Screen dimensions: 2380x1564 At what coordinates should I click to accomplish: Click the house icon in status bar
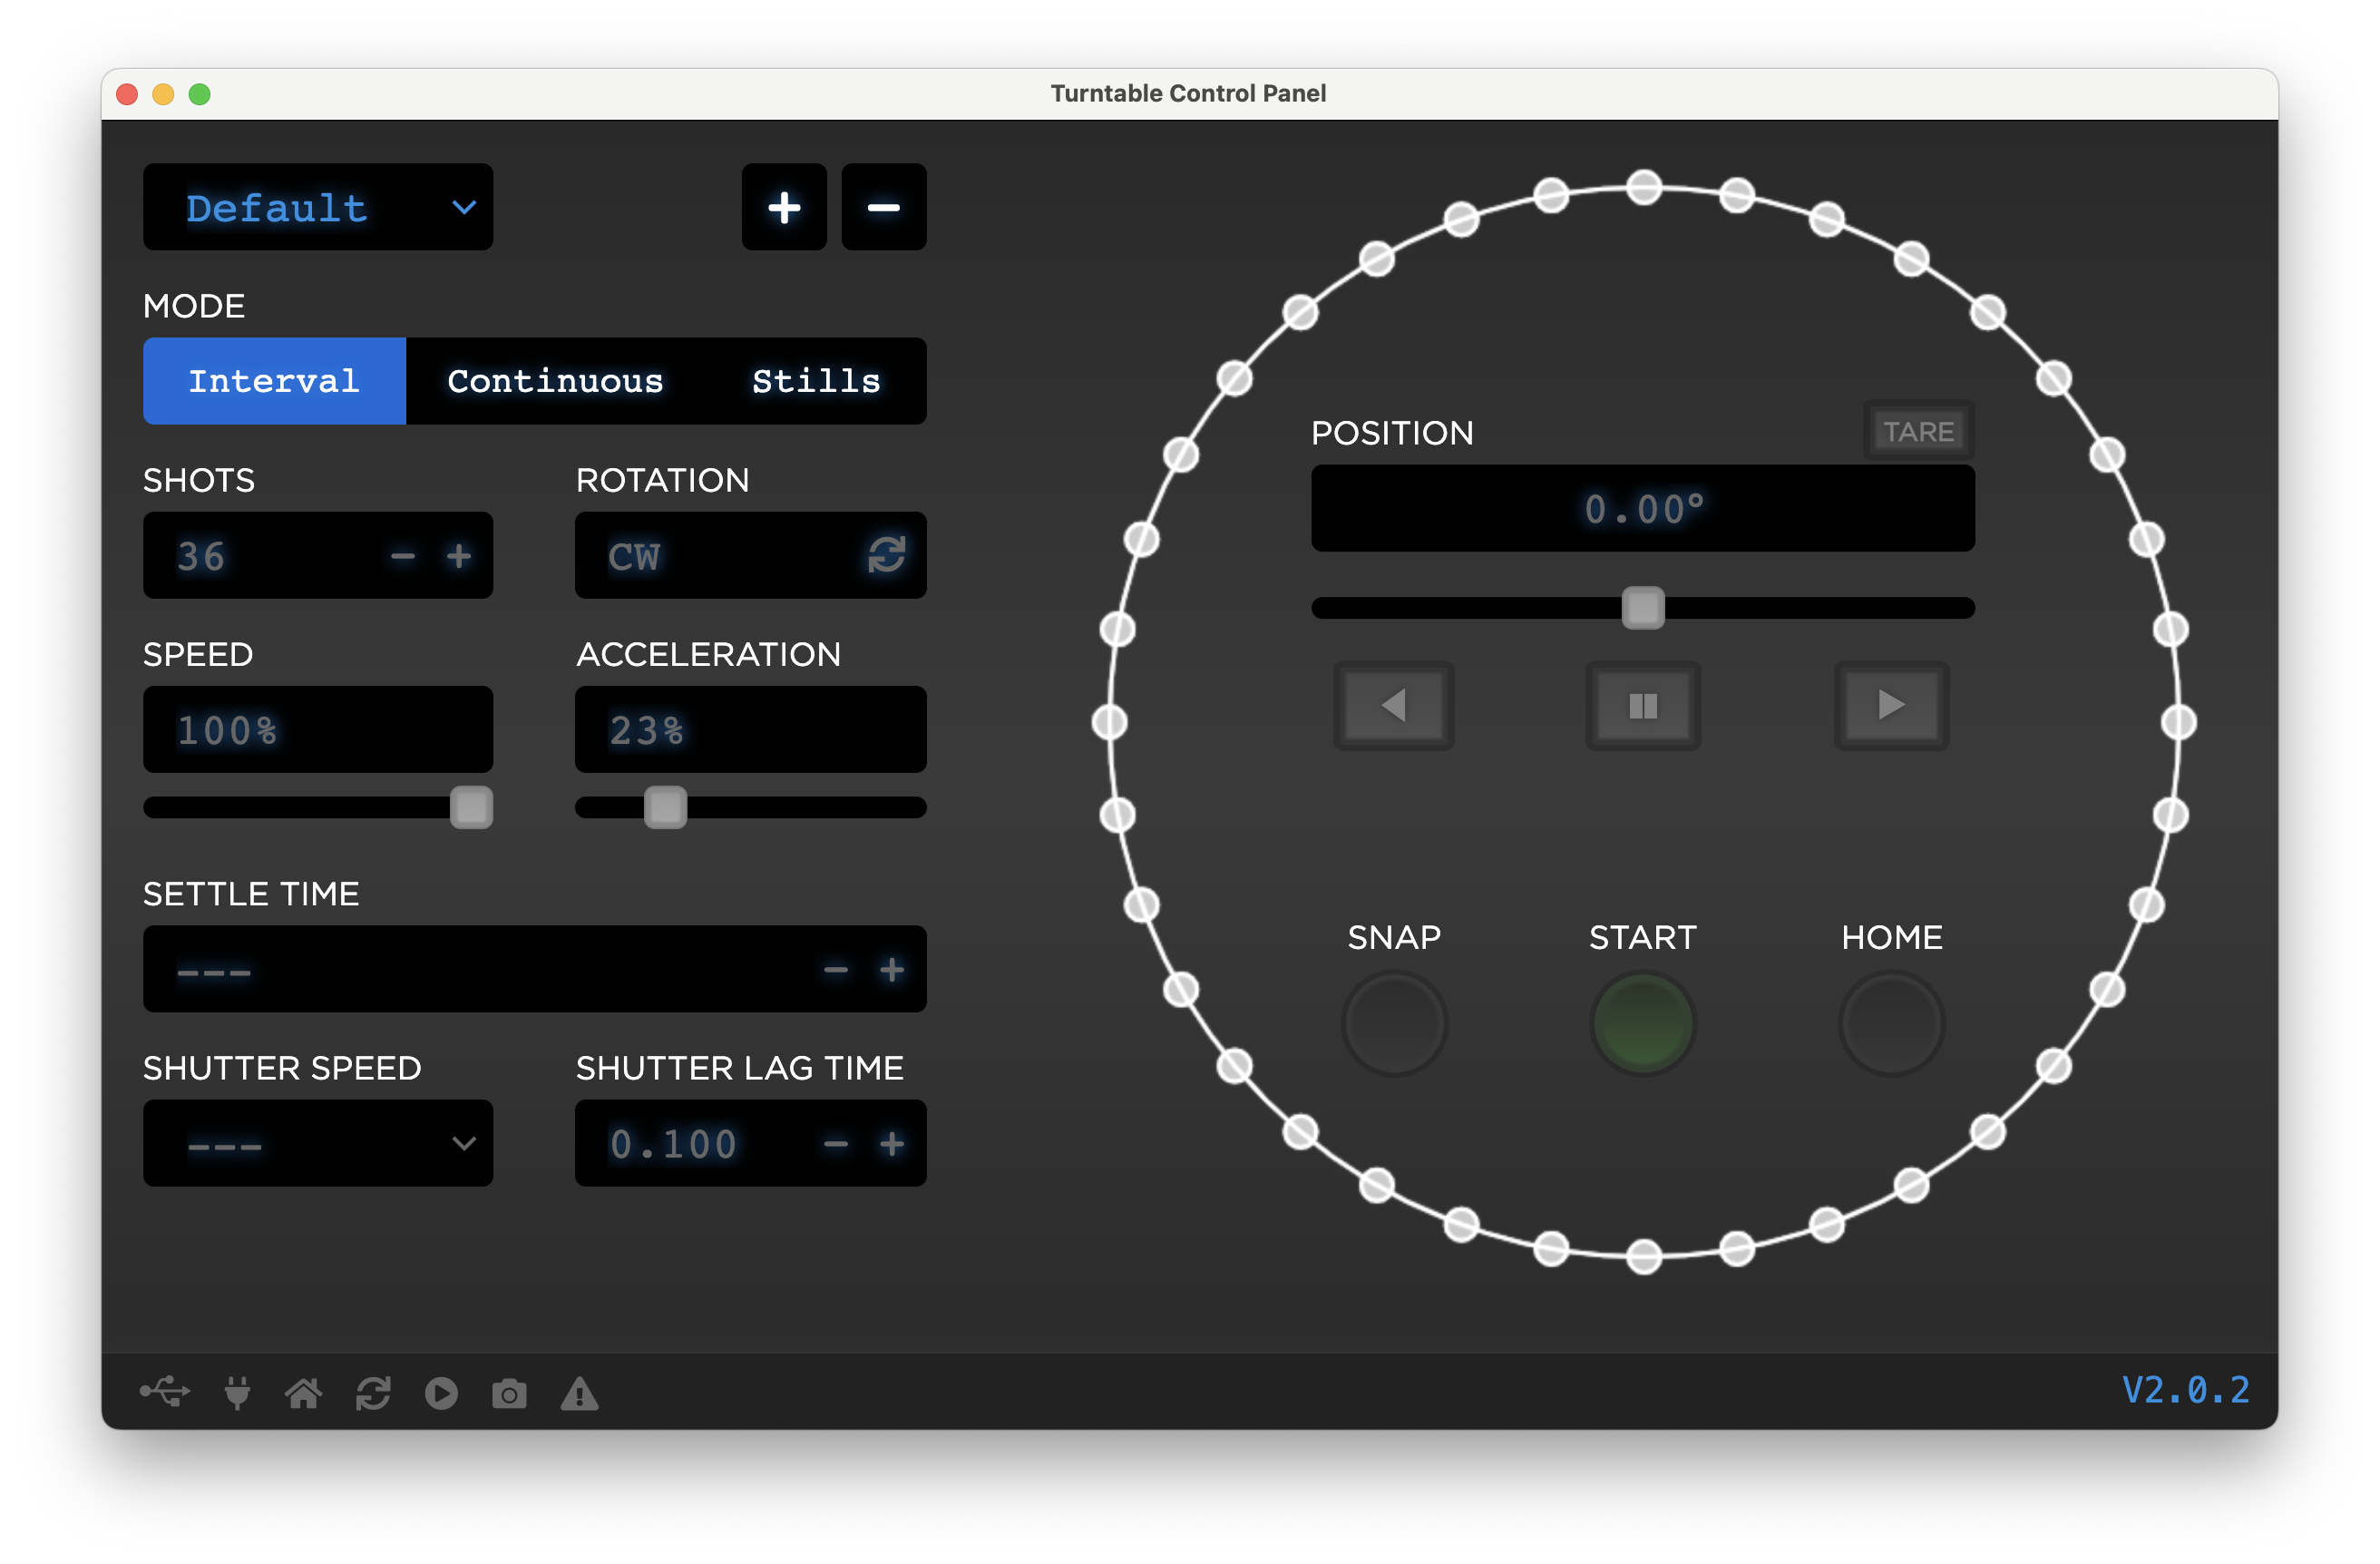303,1392
